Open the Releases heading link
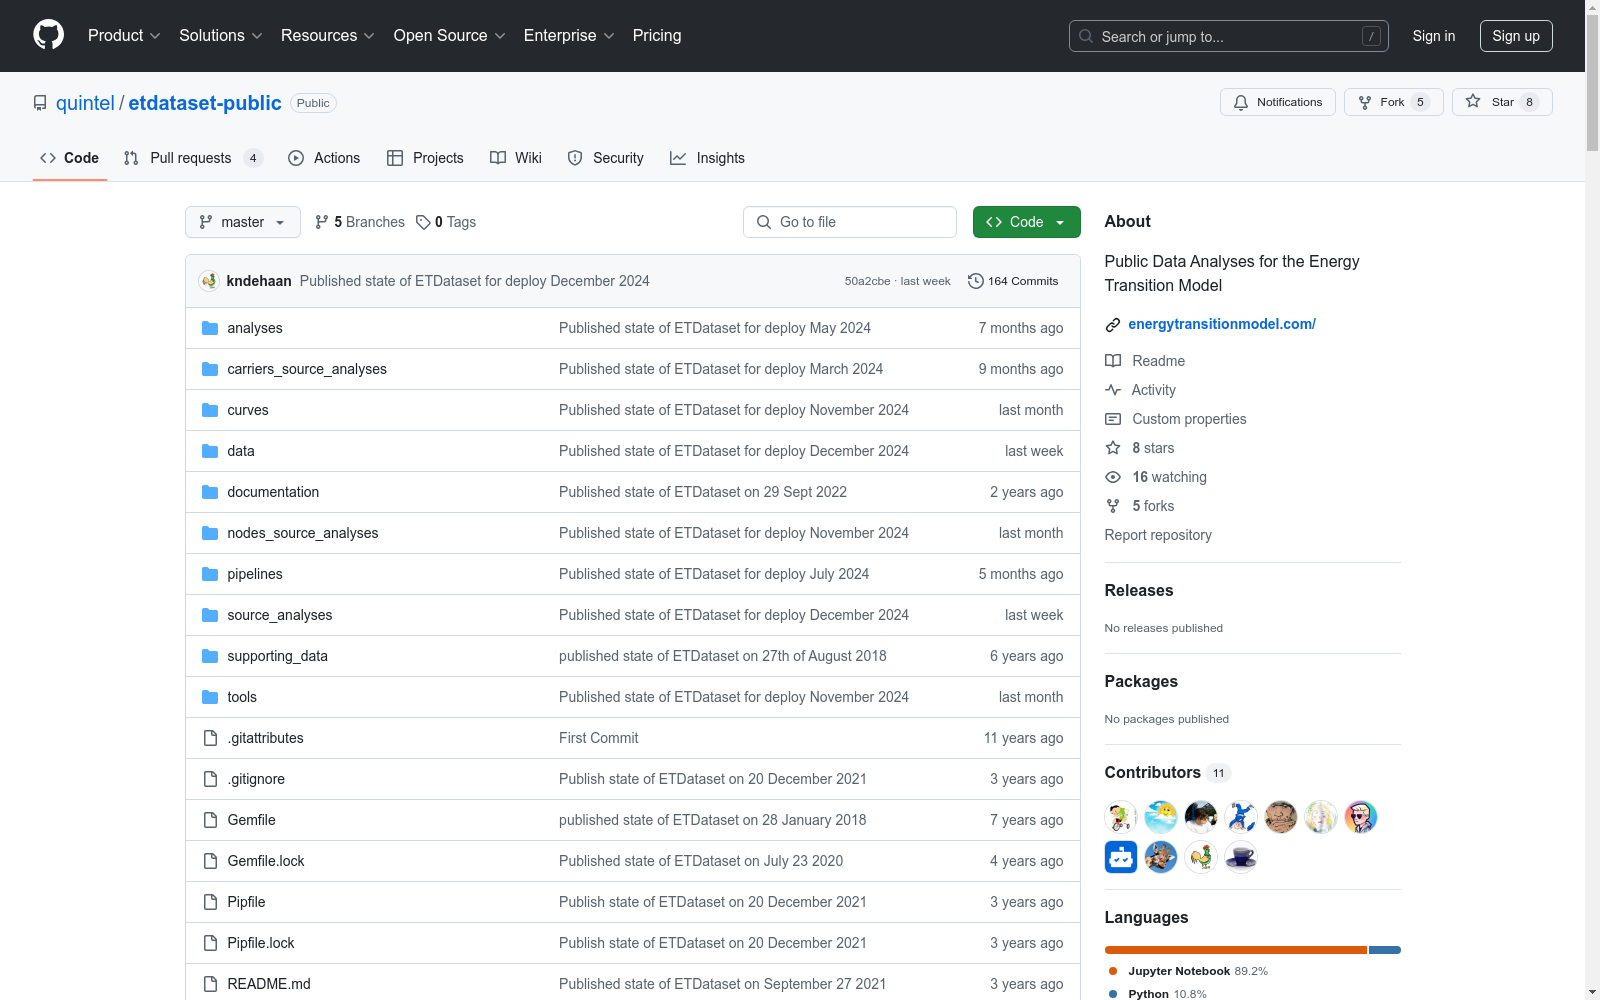Viewport: 1600px width, 1000px height. [1139, 590]
